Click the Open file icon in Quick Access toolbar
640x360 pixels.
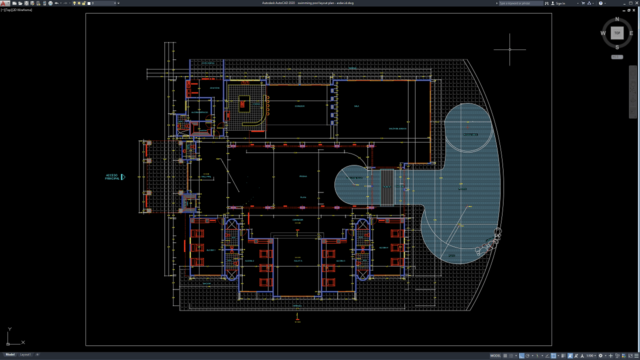pyautogui.click(x=20, y=3)
